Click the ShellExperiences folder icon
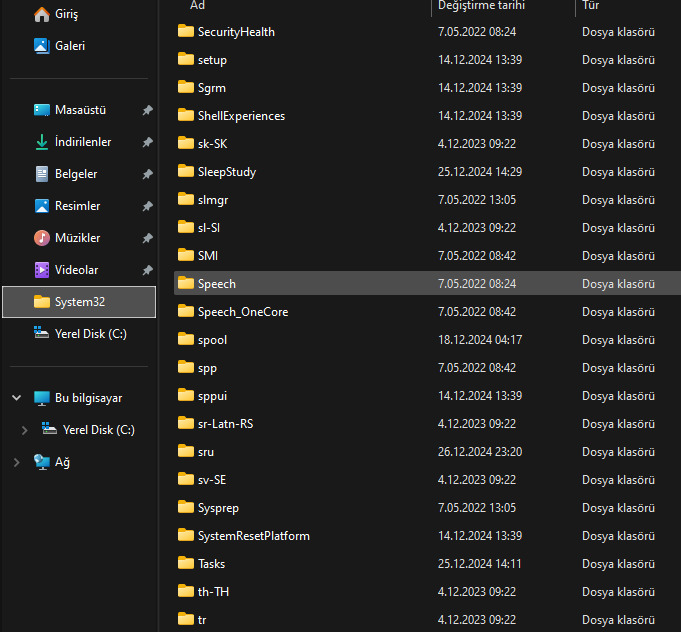 [186, 115]
